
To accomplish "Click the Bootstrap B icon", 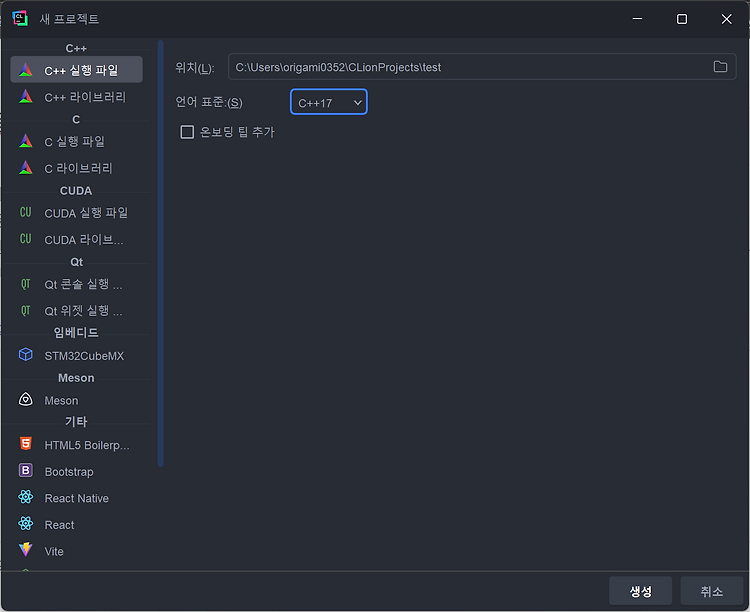I will [x=26, y=471].
